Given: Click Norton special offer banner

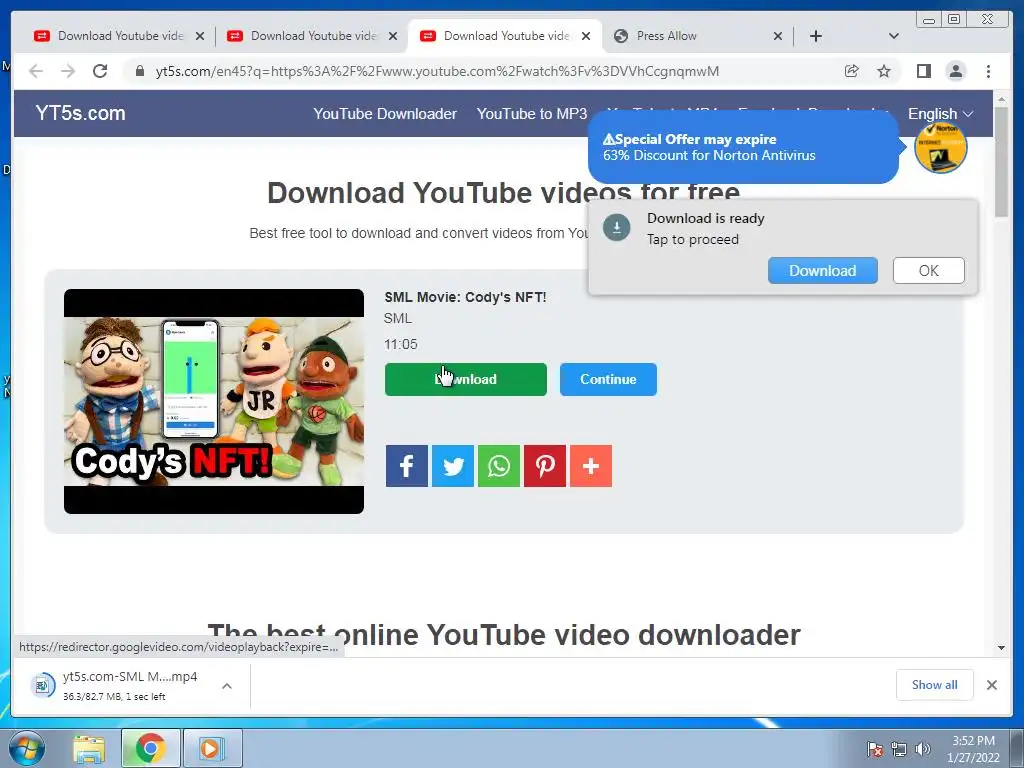Looking at the screenshot, I should (x=743, y=147).
